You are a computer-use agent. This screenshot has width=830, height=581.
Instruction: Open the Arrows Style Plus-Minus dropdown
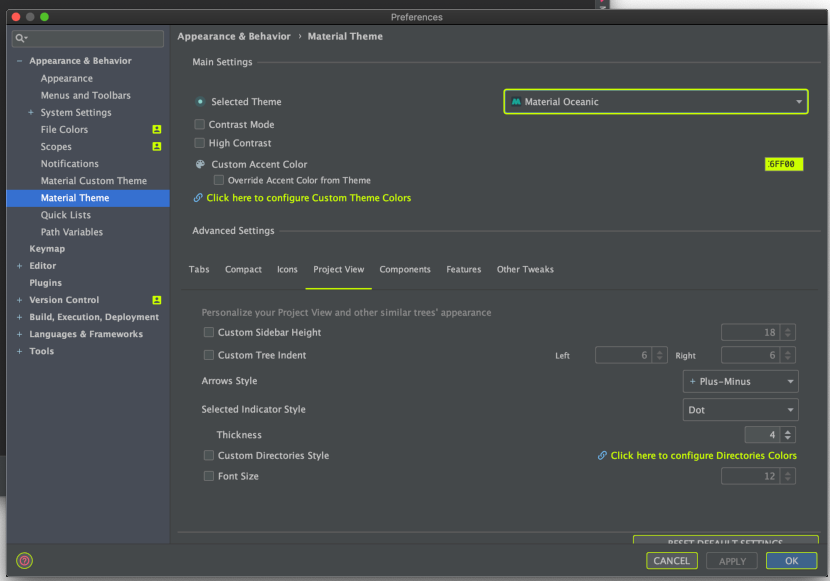point(741,382)
